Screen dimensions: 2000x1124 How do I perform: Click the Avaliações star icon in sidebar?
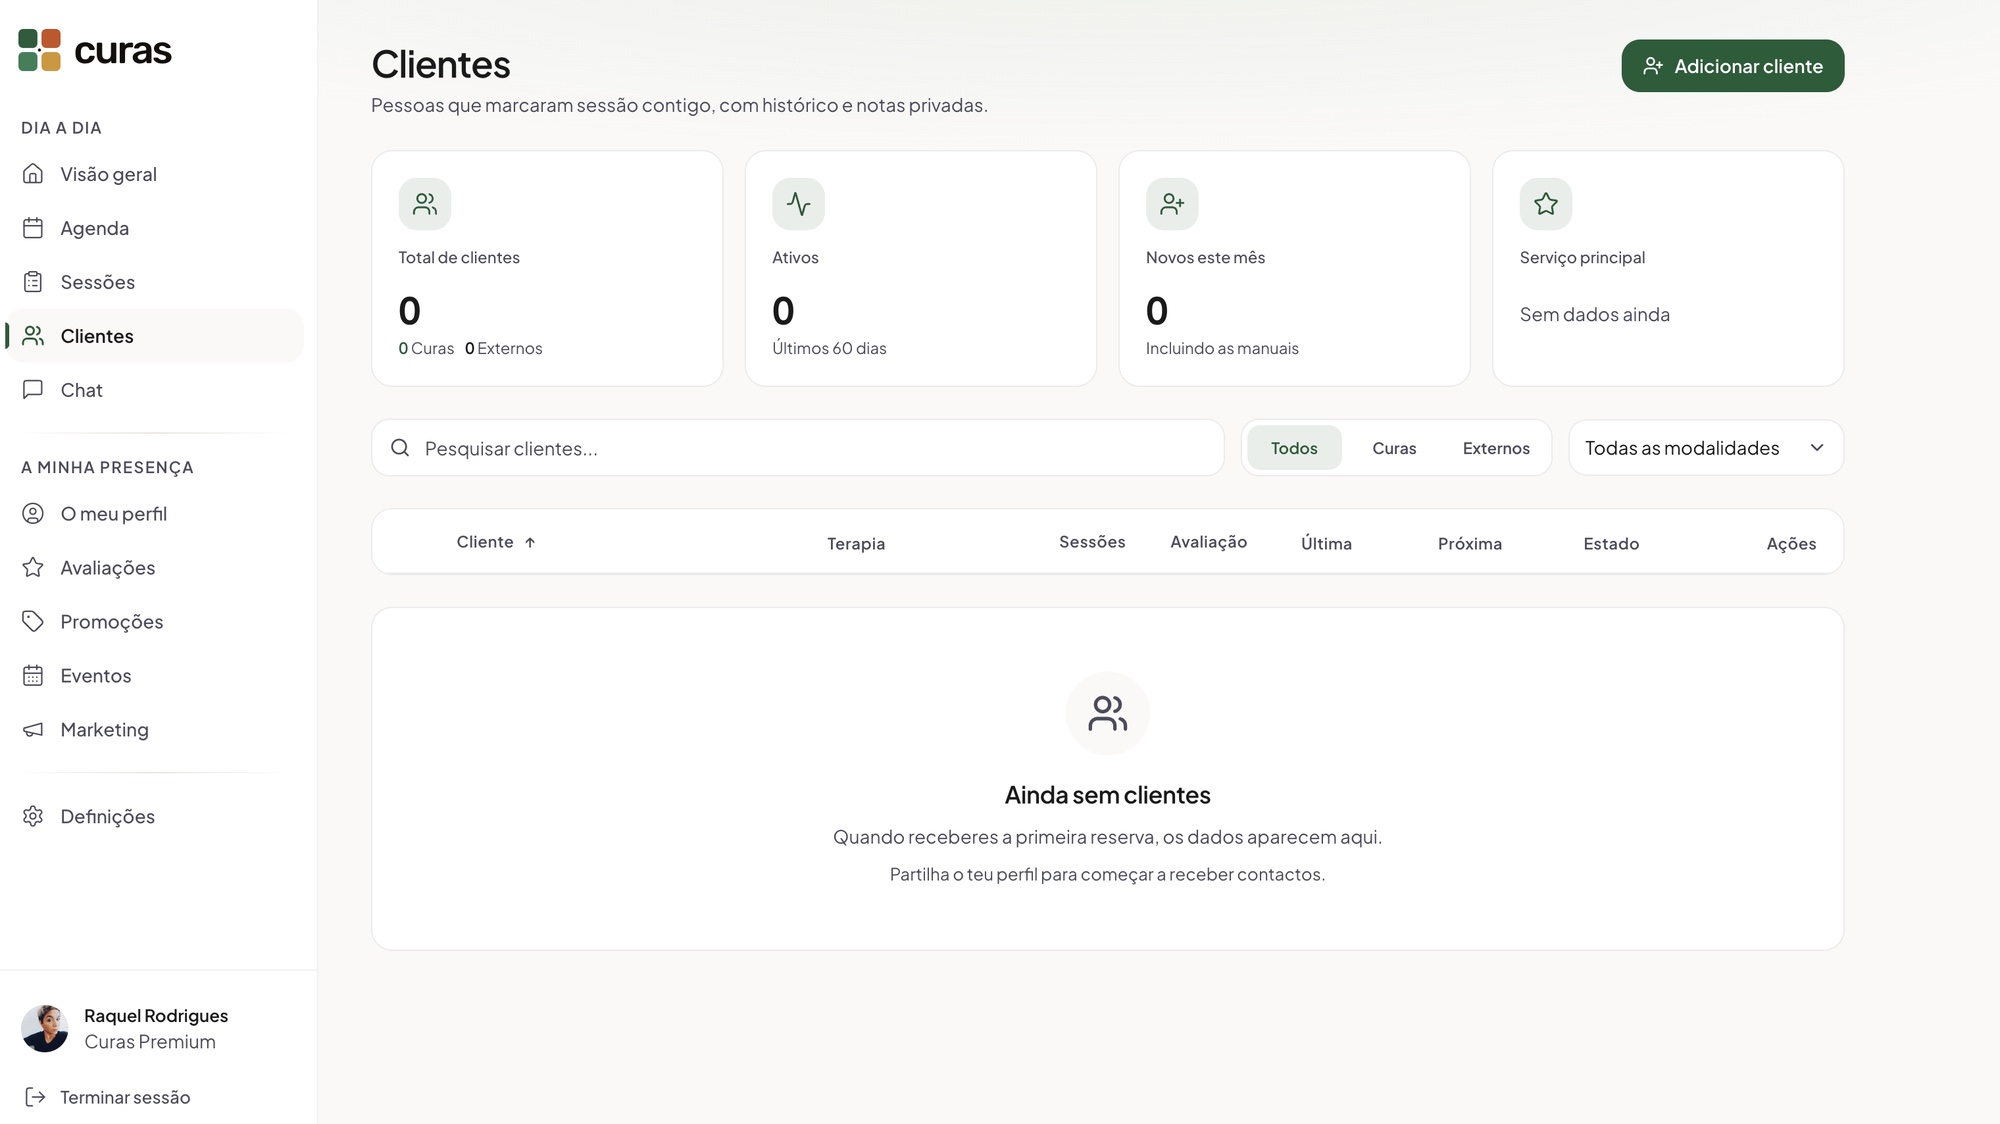point(33,568)
